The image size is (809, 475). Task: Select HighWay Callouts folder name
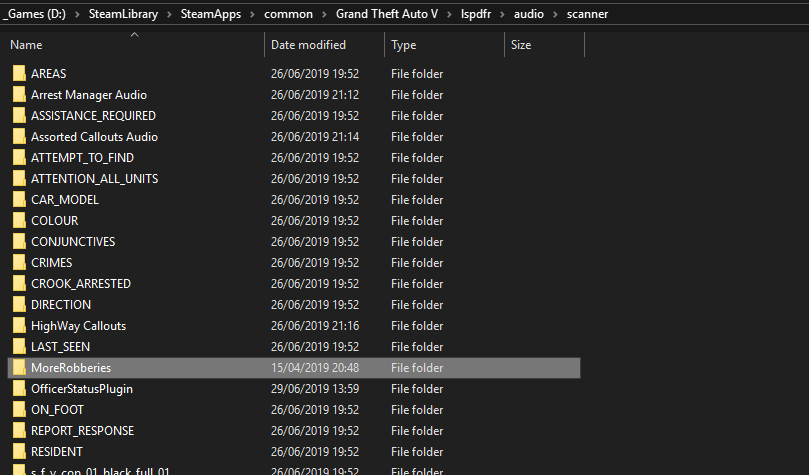point(78,326)
